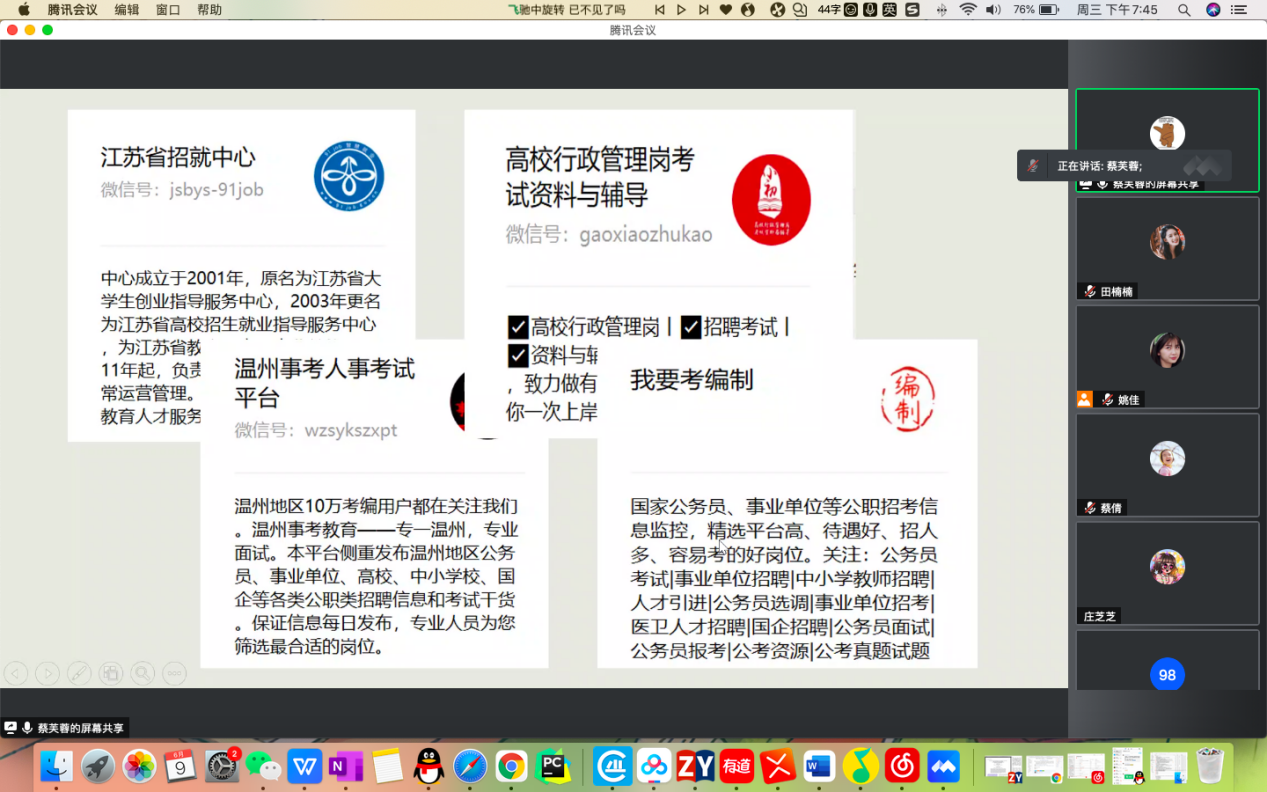Select participant 田楠楠's video tile
This screenshot has height=792, width=1267.
[1167, 248]
